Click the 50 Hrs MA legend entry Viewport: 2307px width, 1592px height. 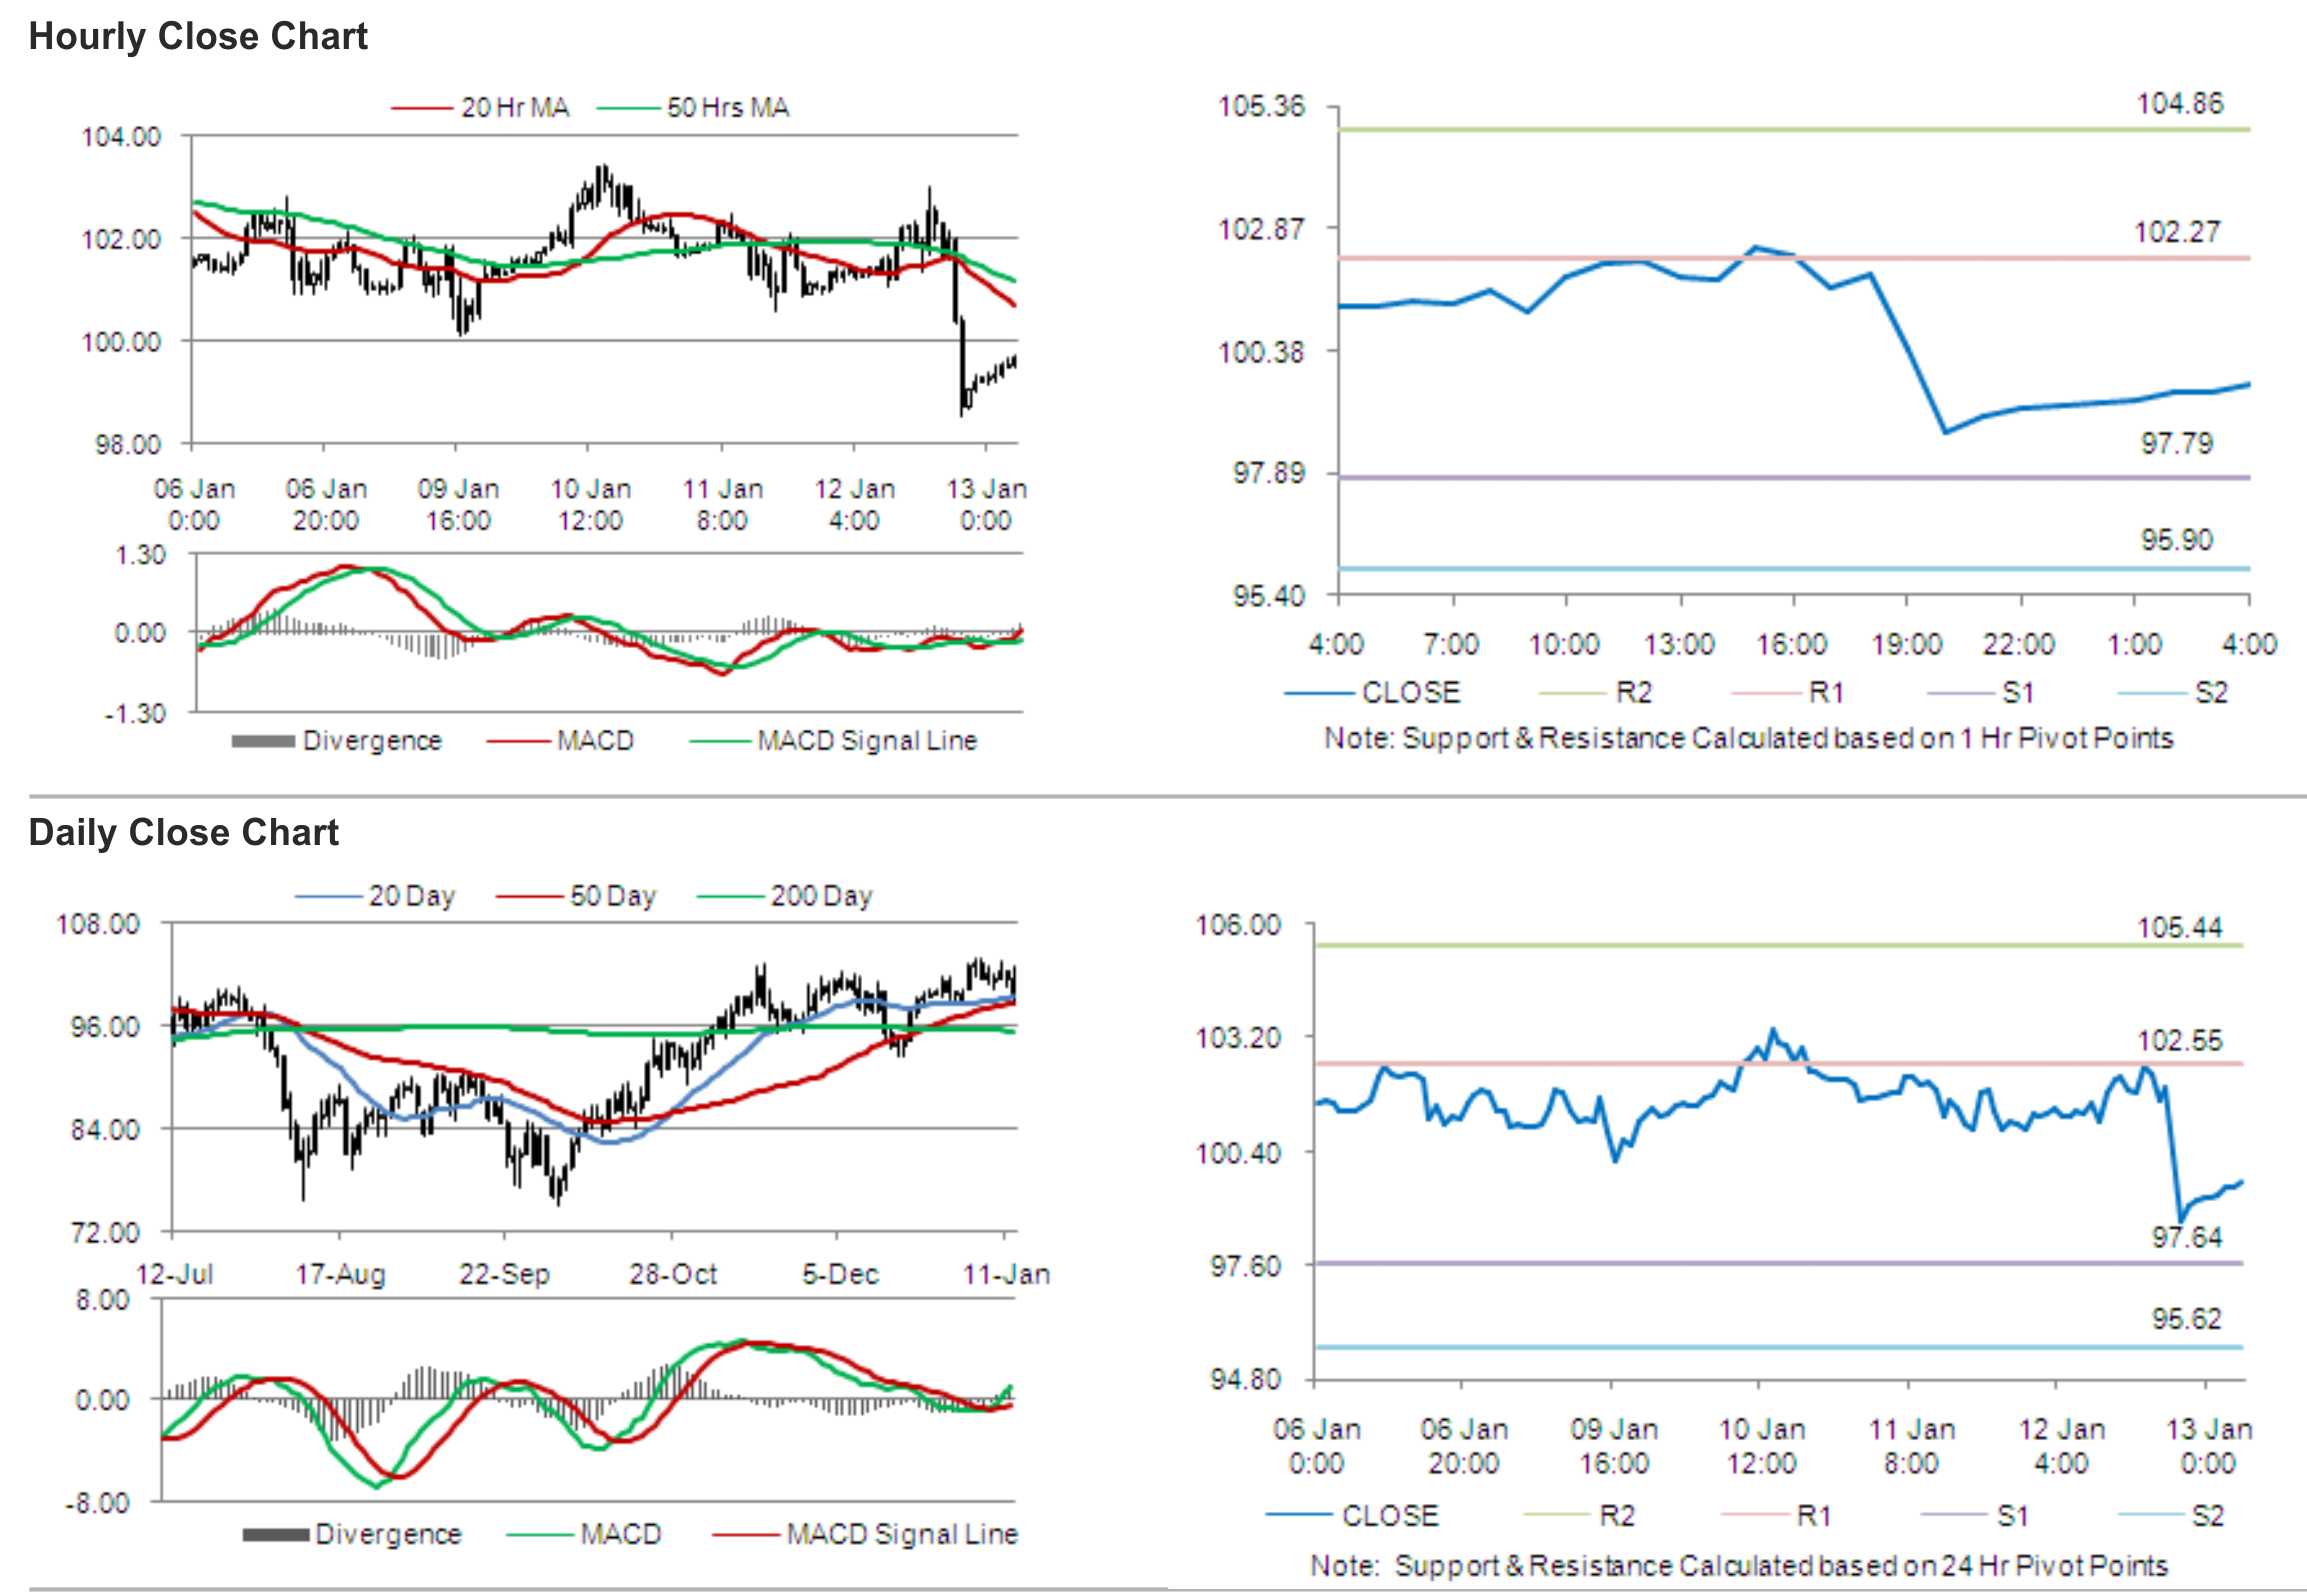727,107
